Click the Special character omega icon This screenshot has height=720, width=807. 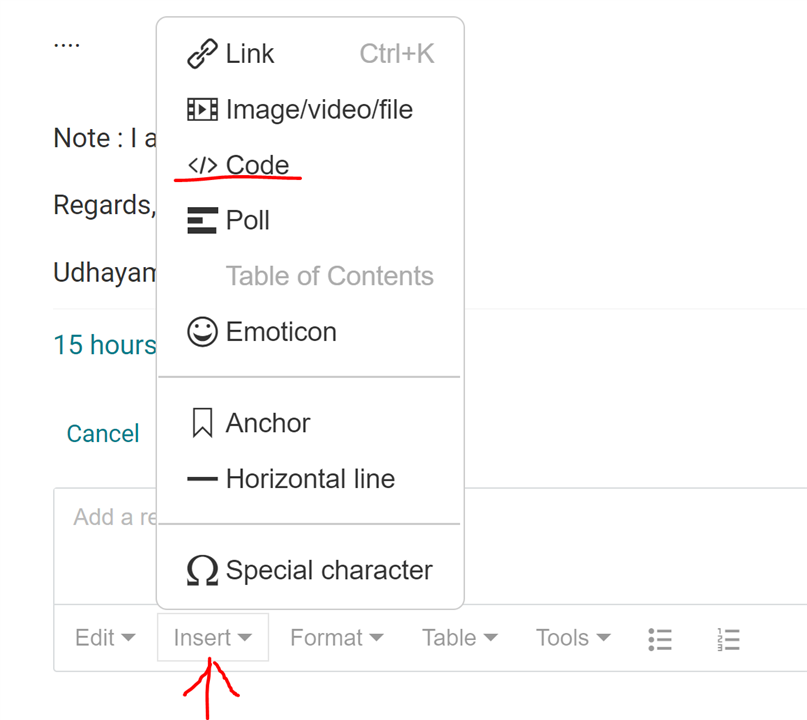(x=202, y=571)
